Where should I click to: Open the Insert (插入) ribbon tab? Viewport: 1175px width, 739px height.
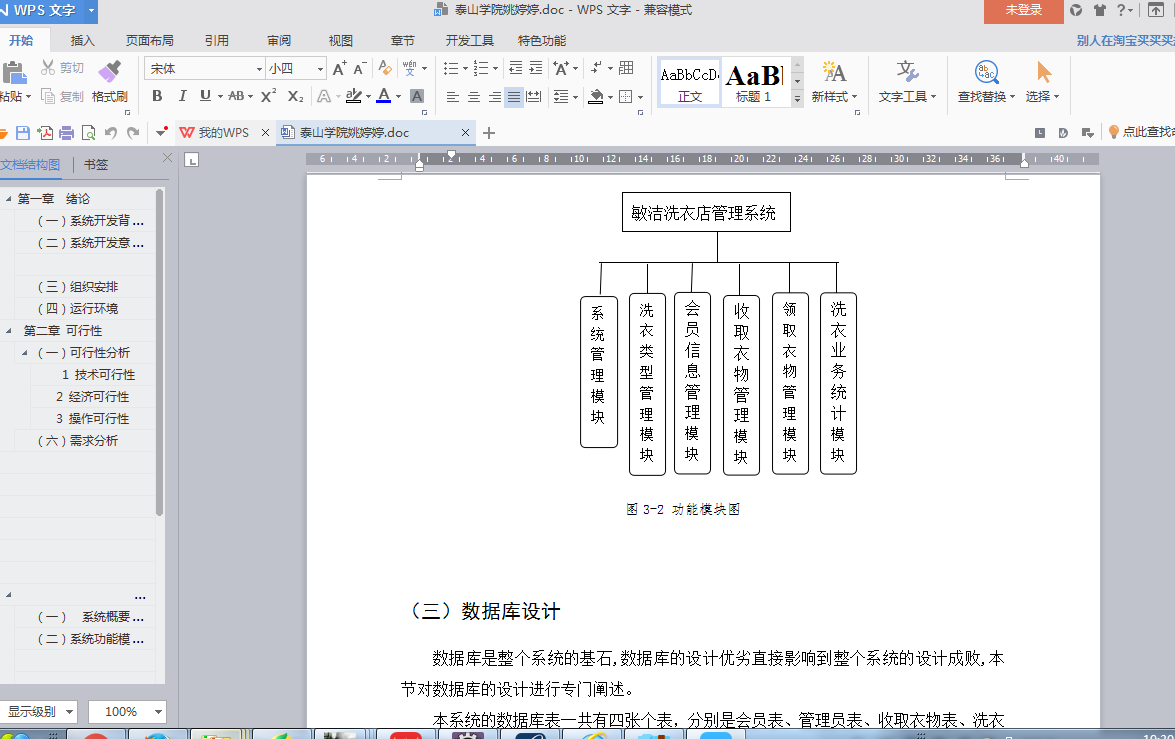pyautogui.click(x=82, y=40)
